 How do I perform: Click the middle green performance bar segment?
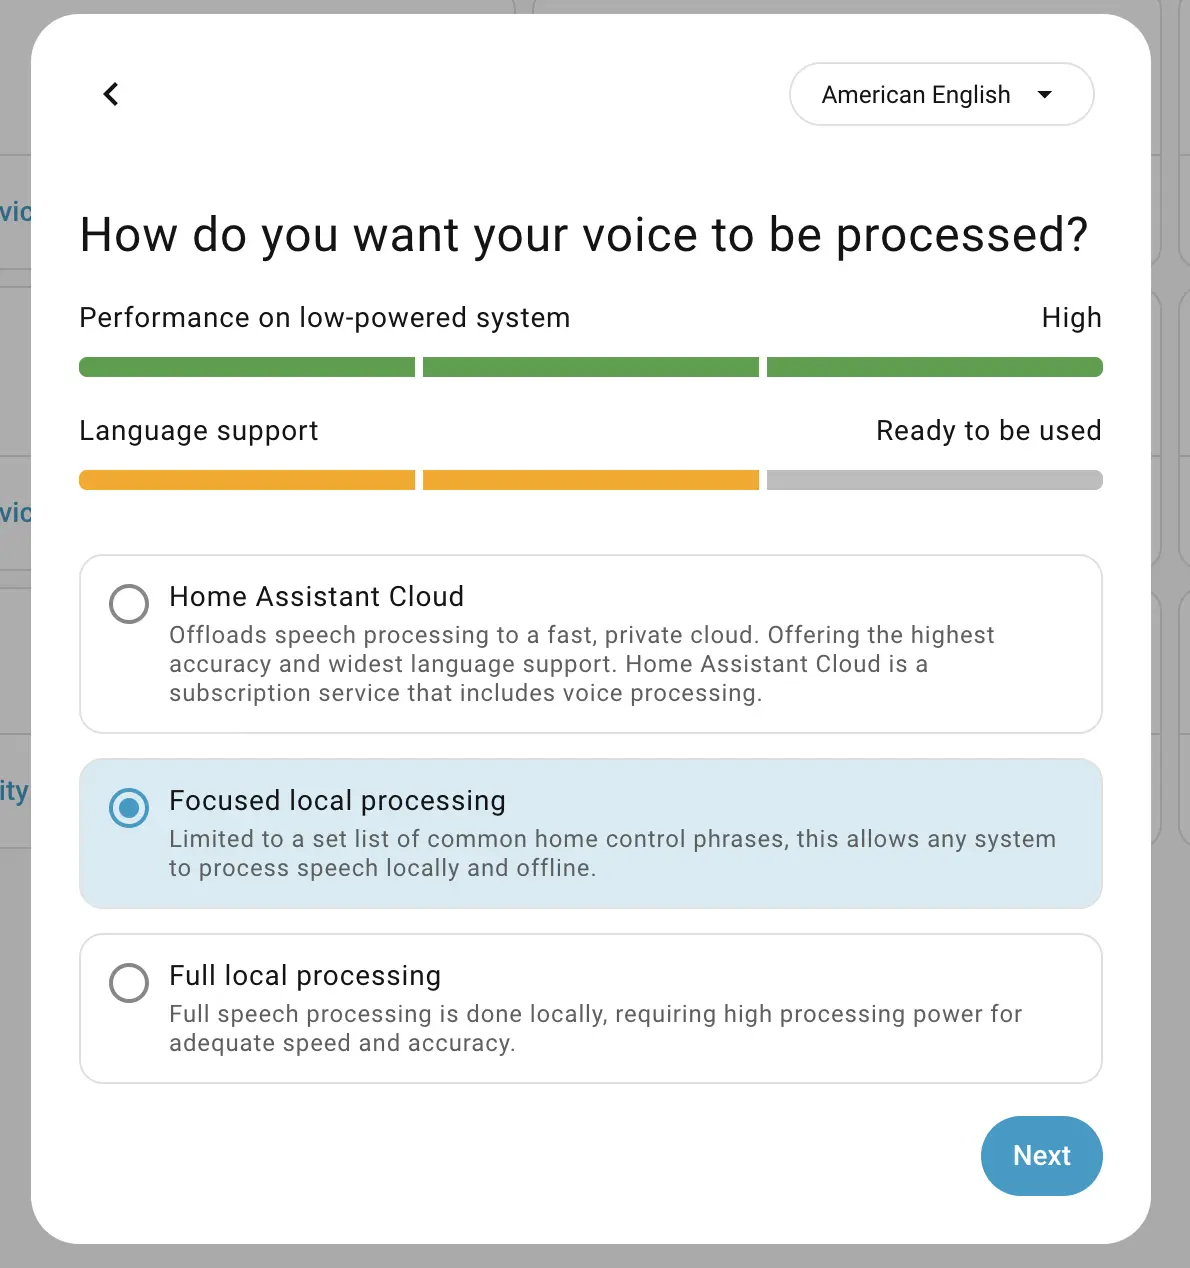pyautogui.click(x=590, y=367)
